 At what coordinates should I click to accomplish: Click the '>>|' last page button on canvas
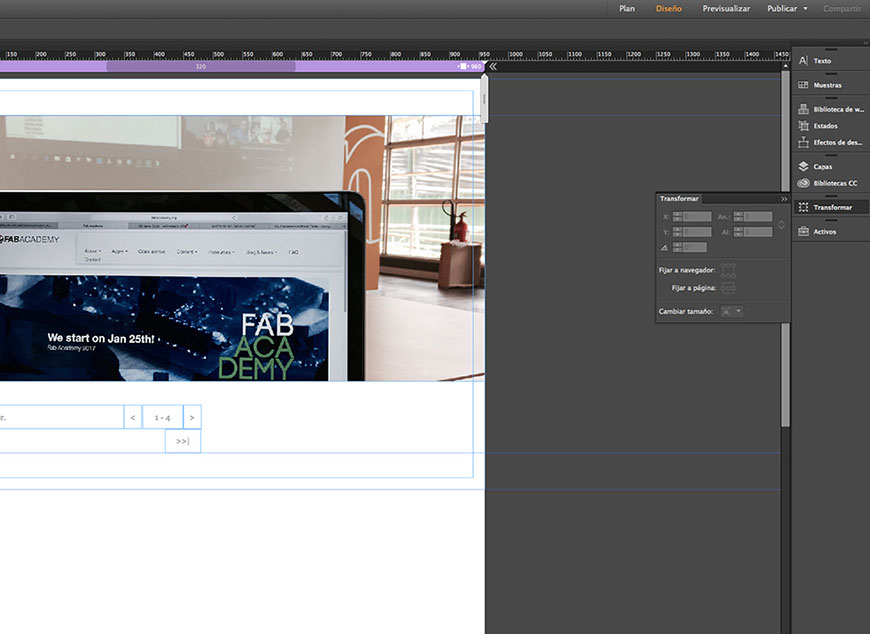[183, 441]
